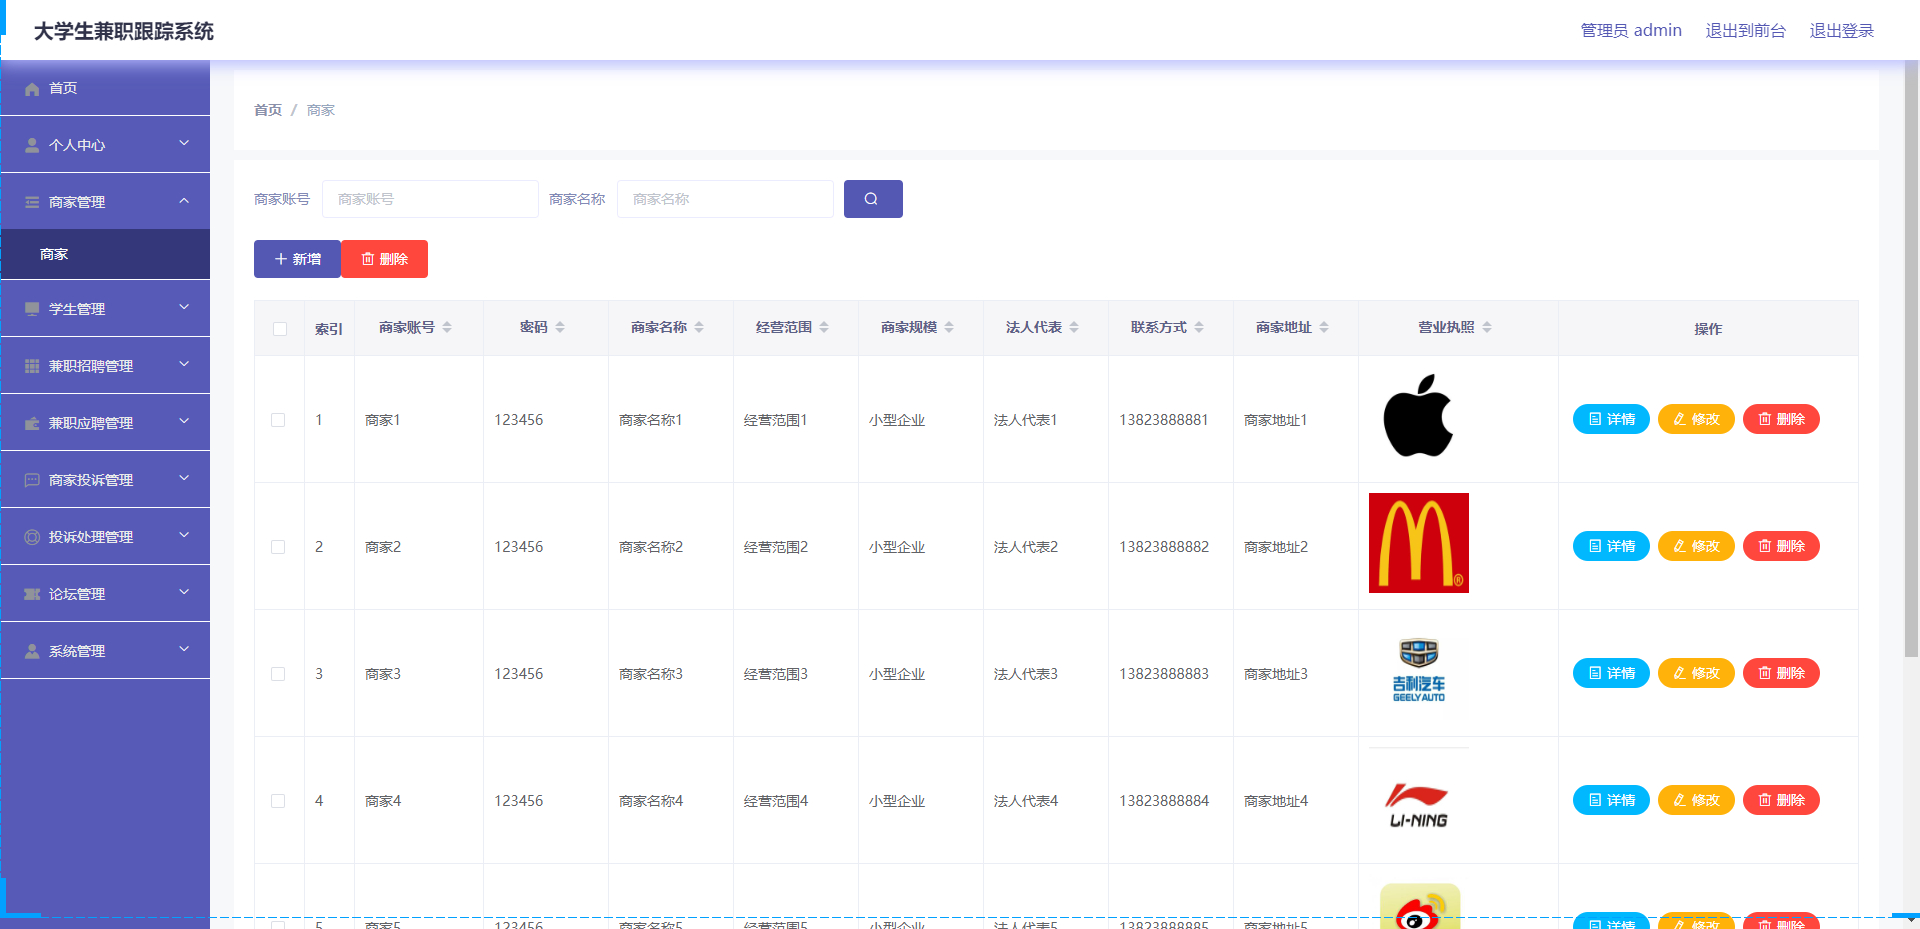Click the monitor icon beside 学生管理
This screenshot has height=929, width=1920.
coord(32,310)
